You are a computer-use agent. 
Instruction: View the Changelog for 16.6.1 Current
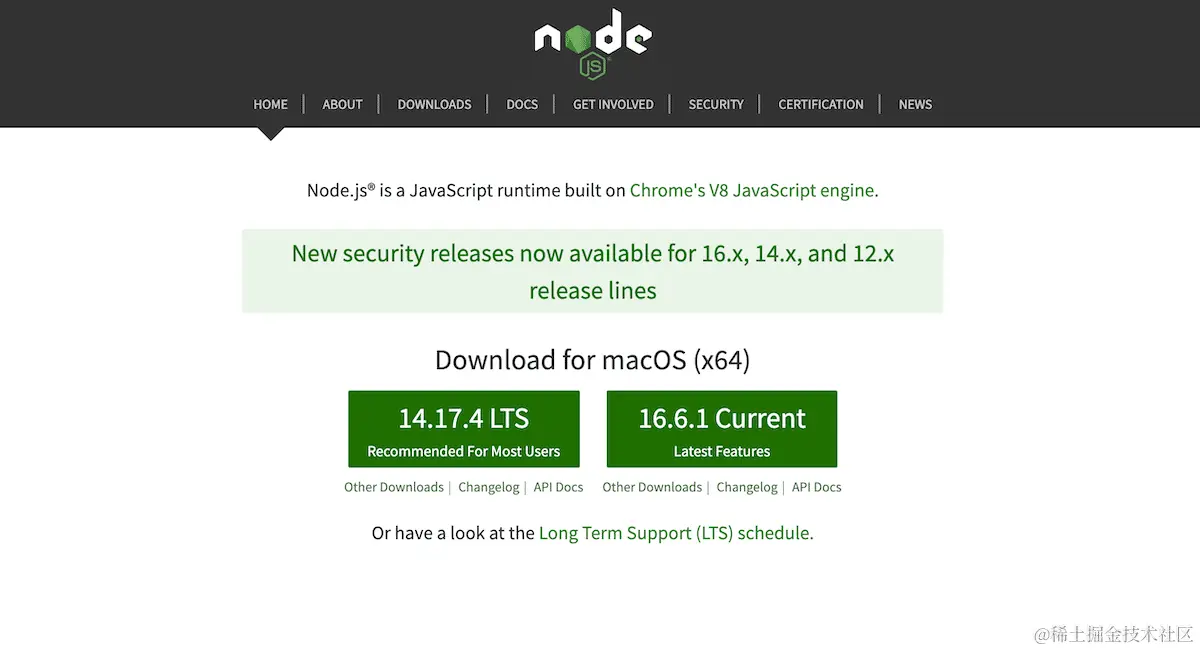point(746,487)
